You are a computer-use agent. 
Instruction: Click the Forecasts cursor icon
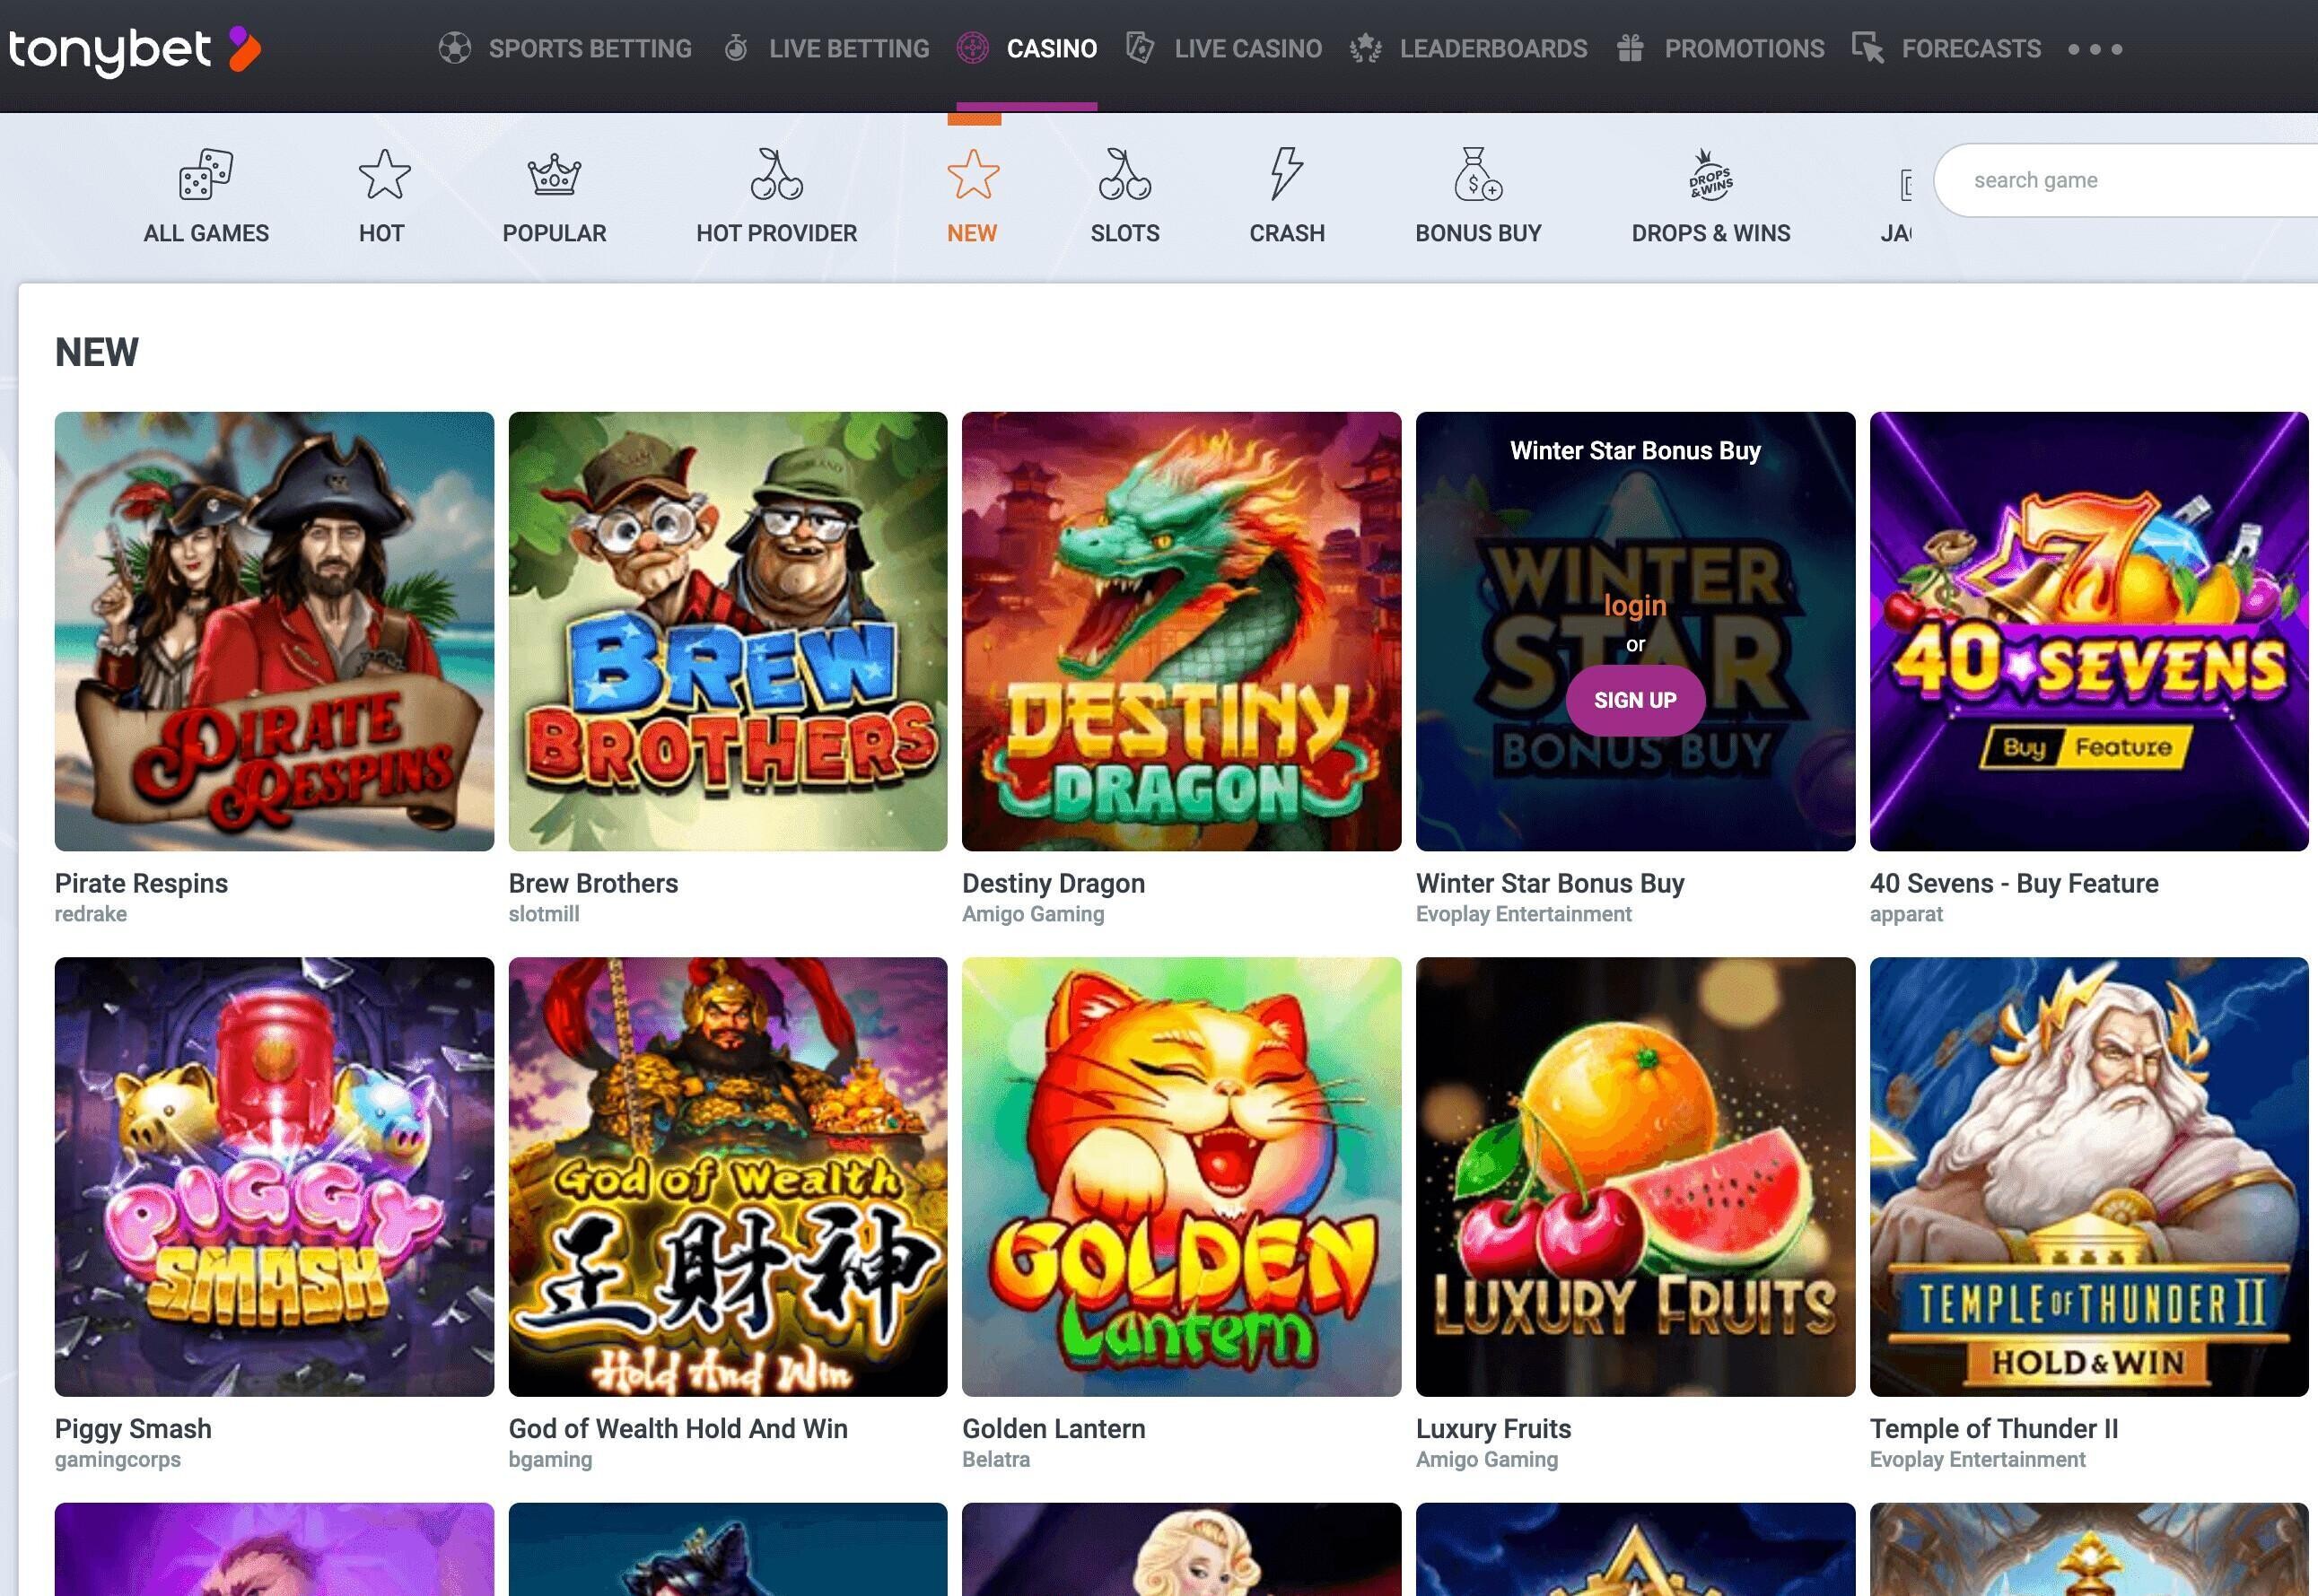[x=1868, y=48]
